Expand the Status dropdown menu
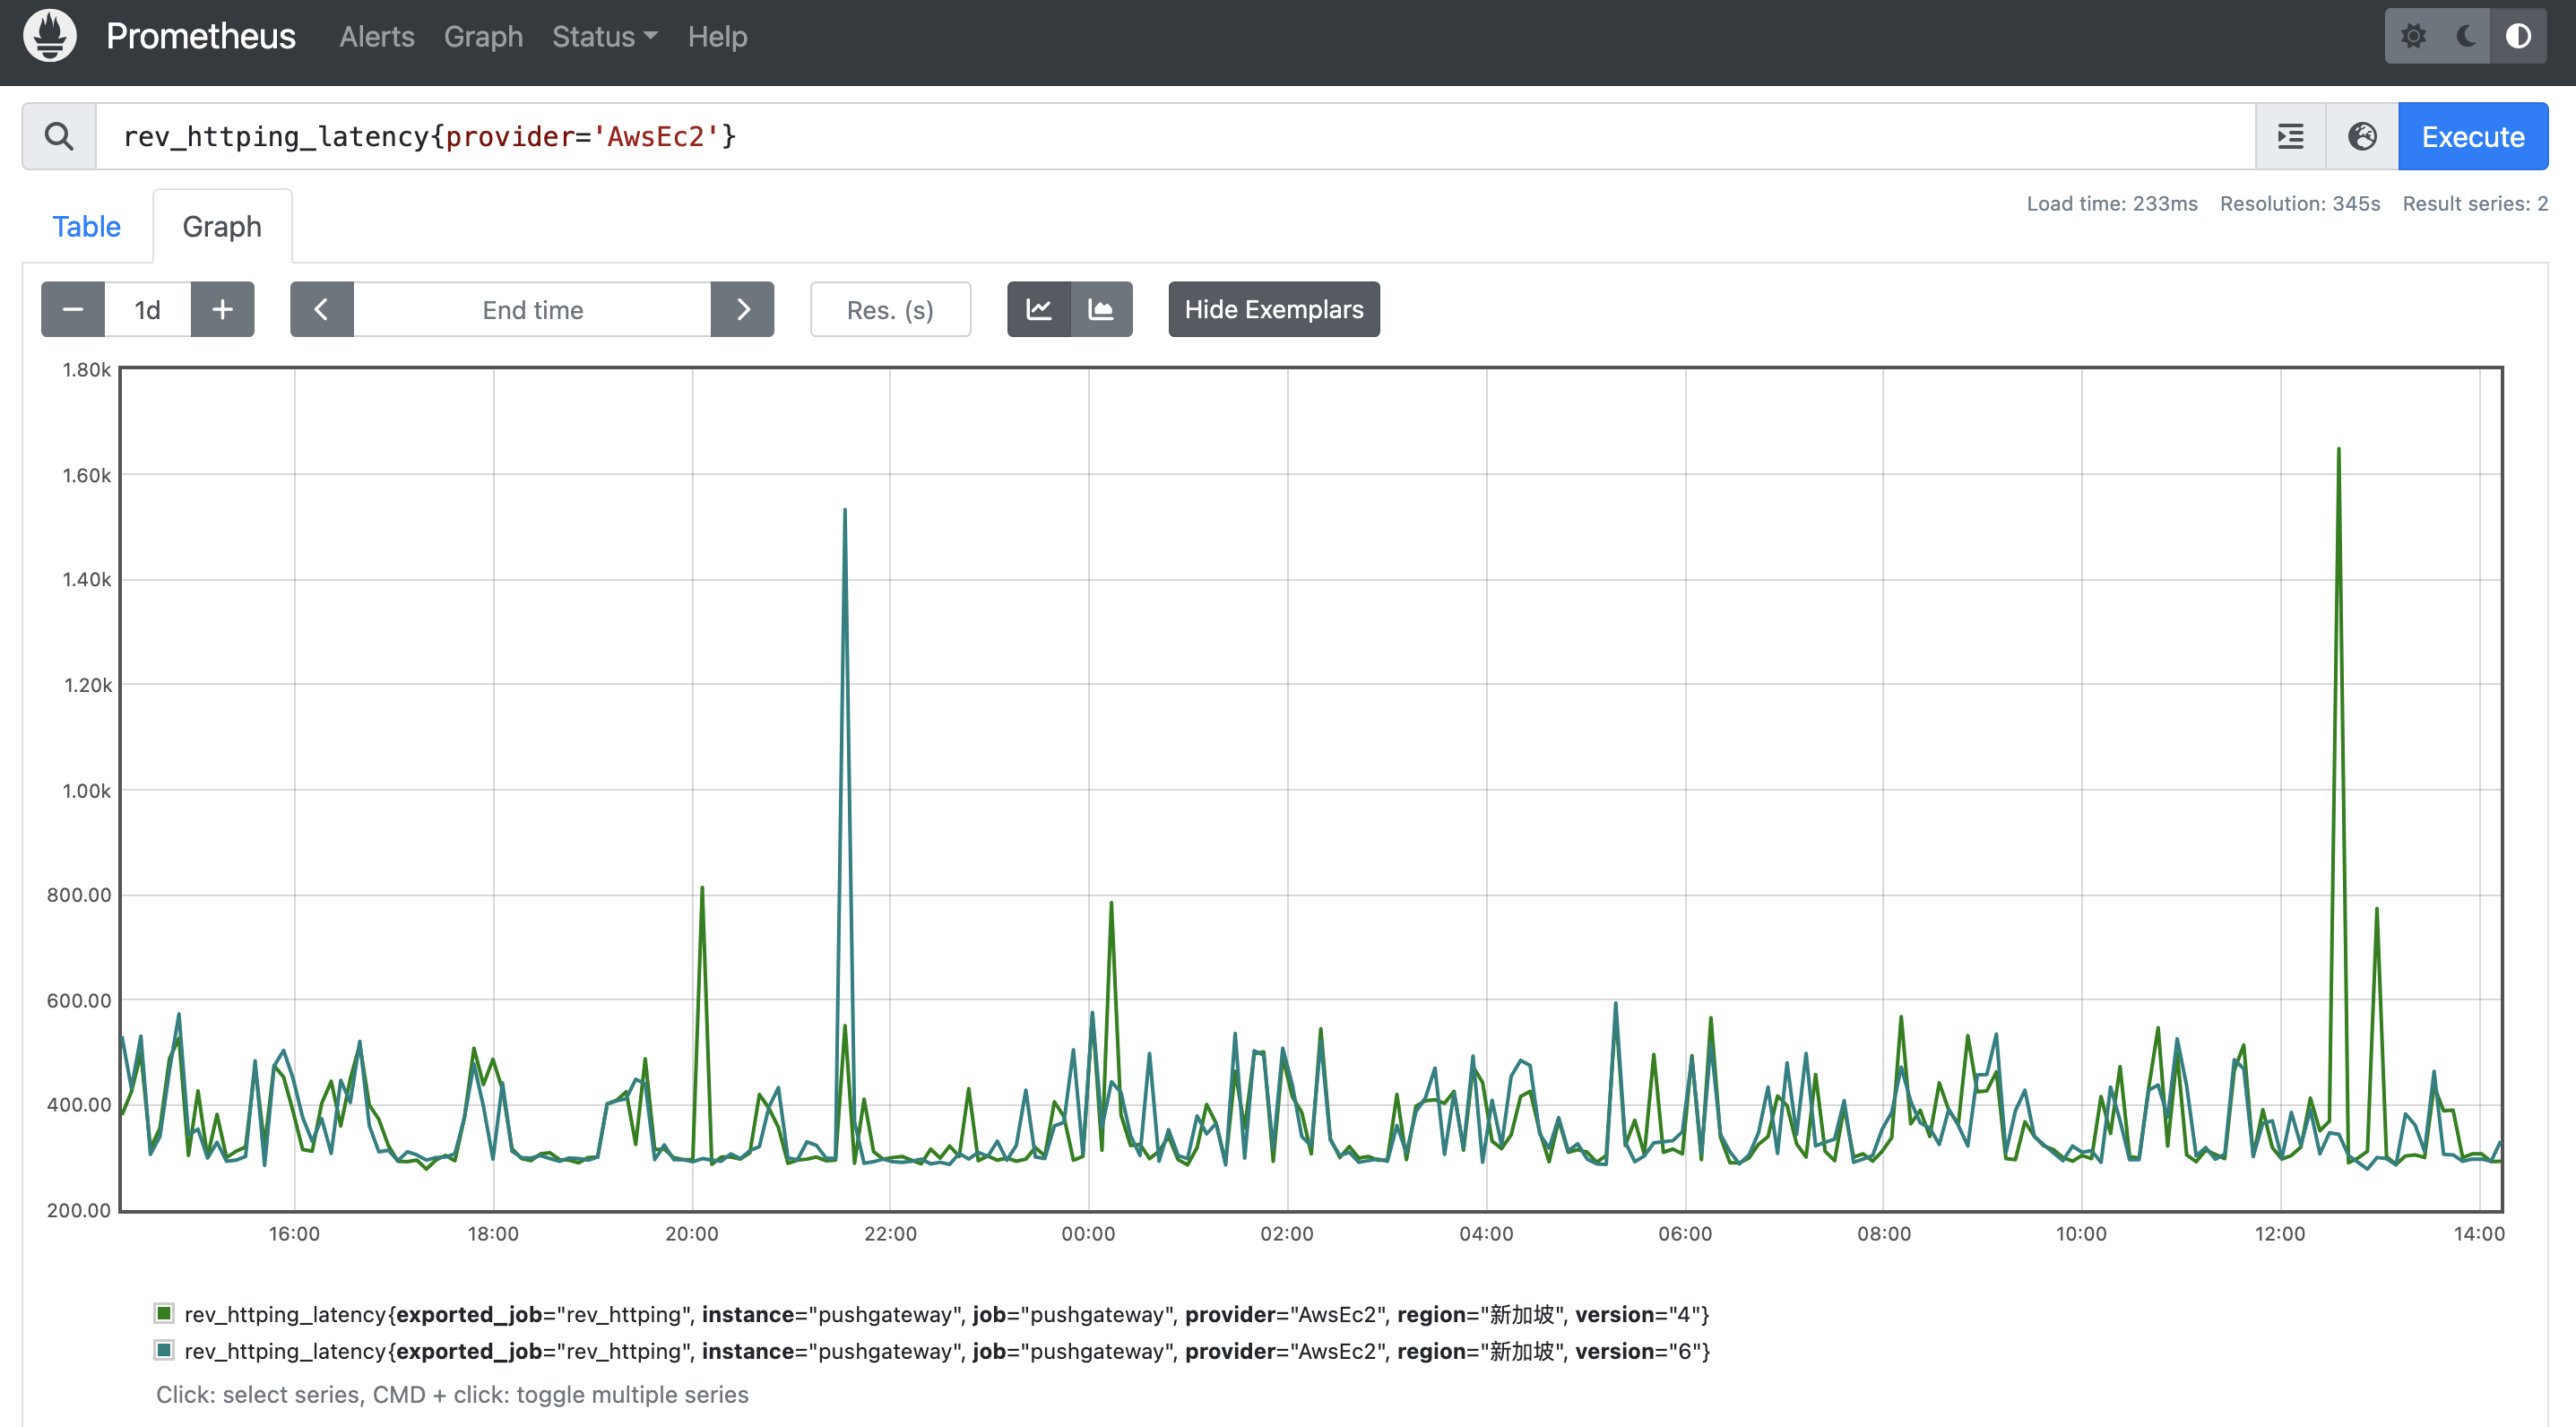Screen dimensions: 2576x1427 [x=604, y=36]
